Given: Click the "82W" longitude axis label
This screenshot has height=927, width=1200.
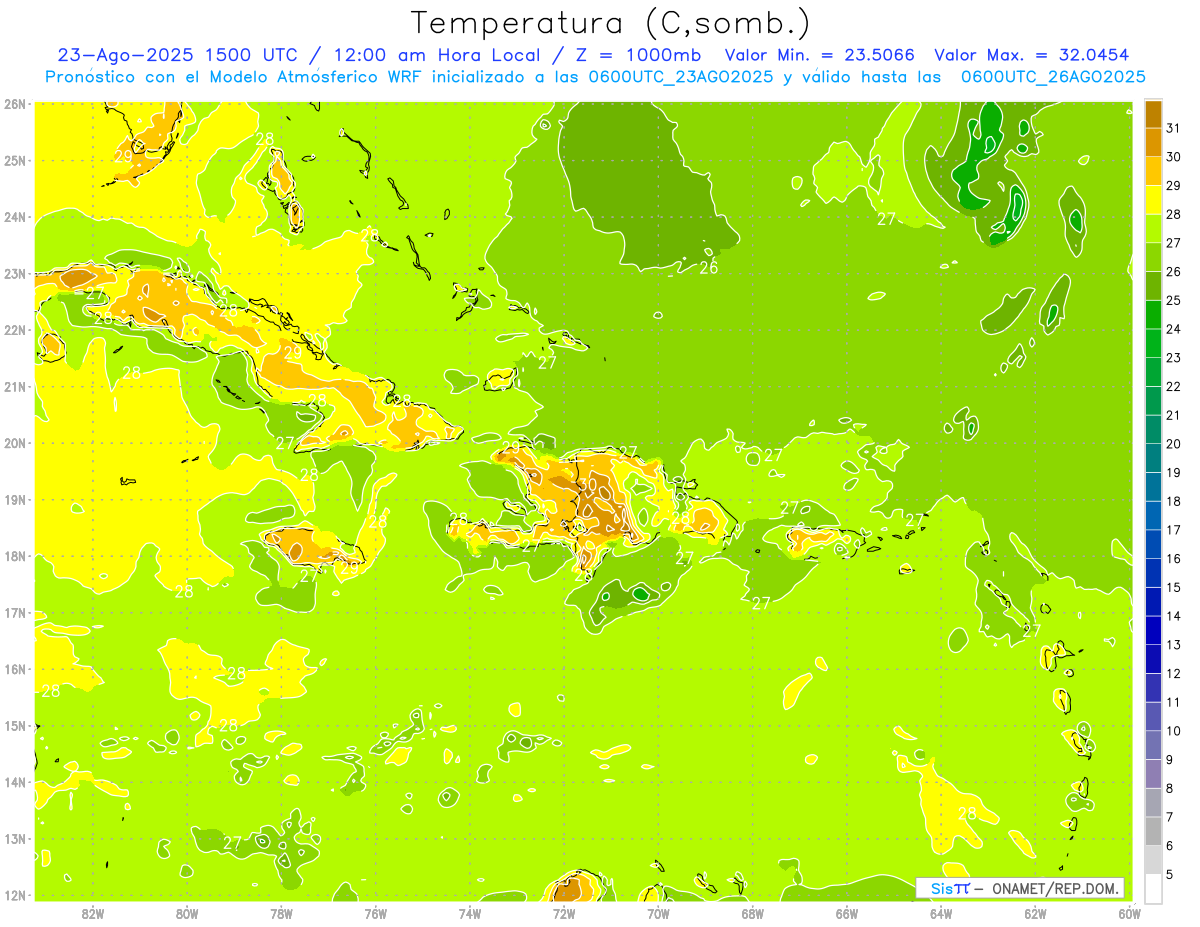Looking at the screenshot, I should [x=92, y=913].
